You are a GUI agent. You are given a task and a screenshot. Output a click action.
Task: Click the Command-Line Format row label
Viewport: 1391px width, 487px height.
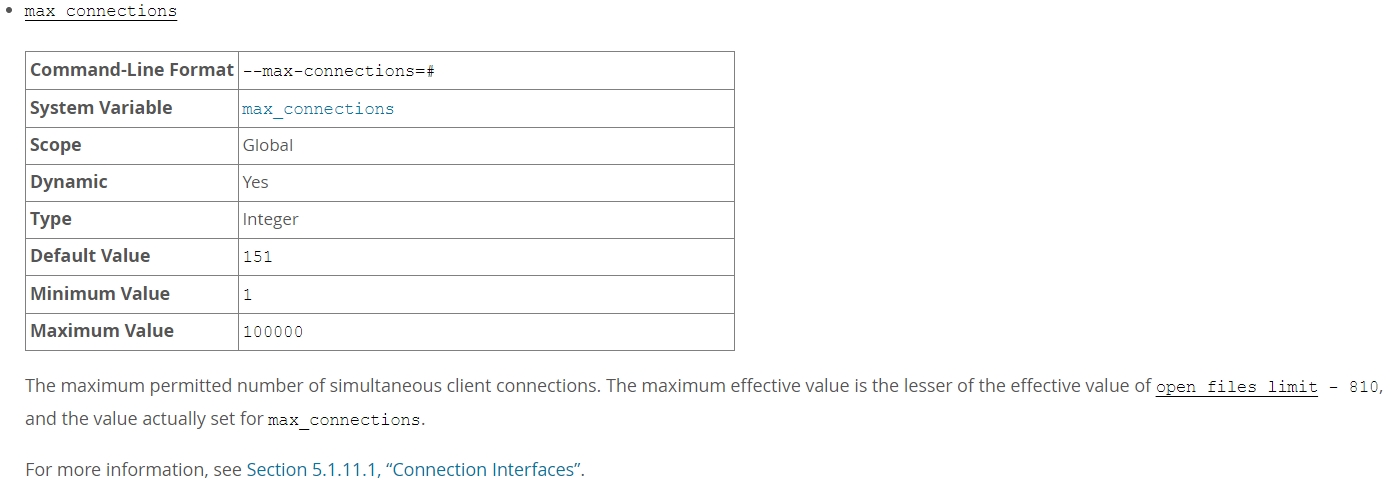[131, 71]
